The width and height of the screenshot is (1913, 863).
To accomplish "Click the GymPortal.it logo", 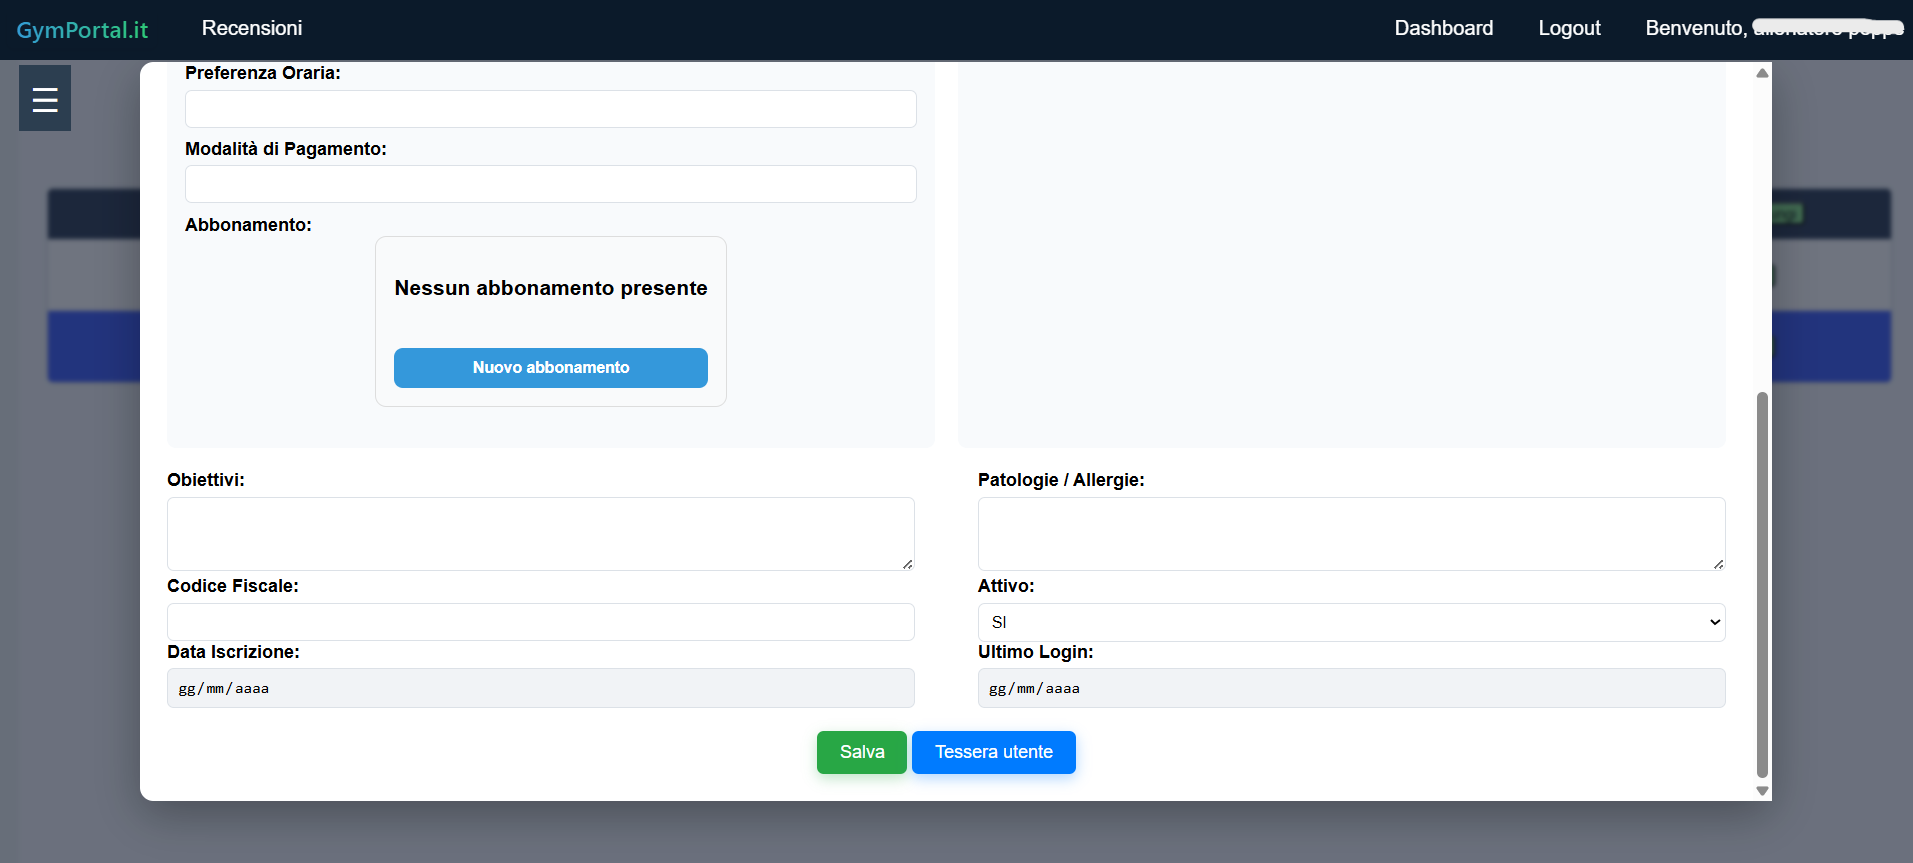I will (82, 30).
